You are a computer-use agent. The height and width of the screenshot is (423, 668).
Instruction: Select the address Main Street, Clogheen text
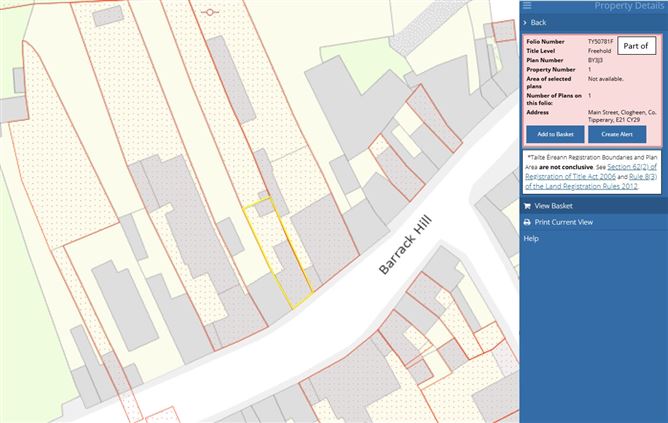[622, 116]
